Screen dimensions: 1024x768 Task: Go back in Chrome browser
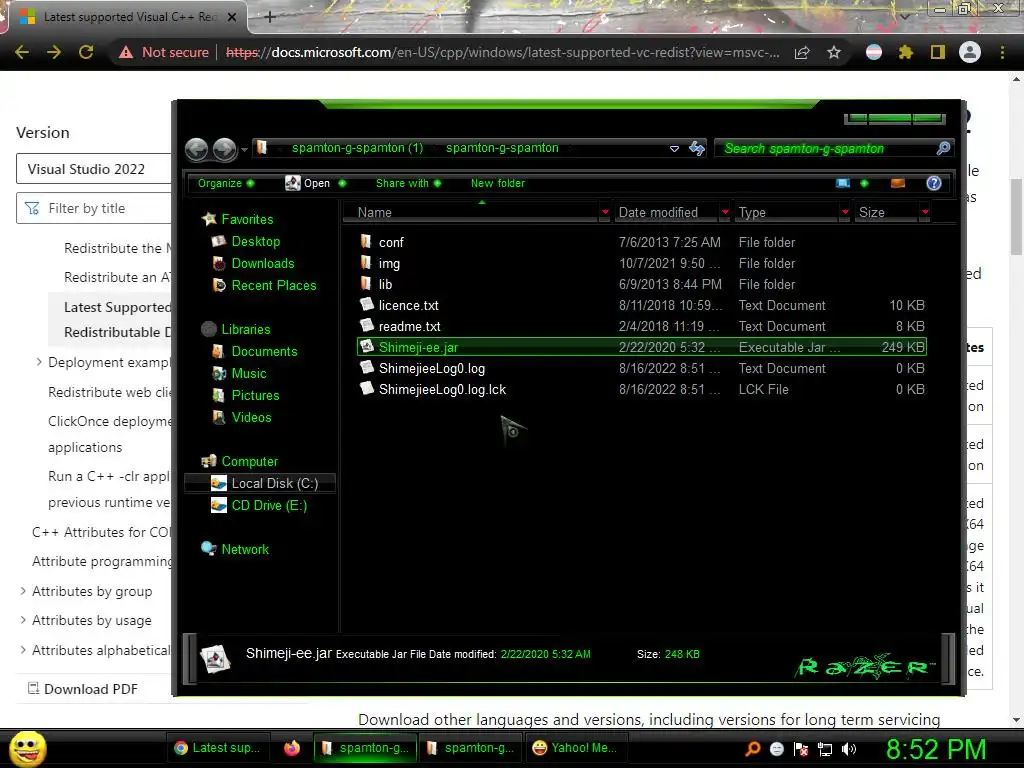pyautogui.click(x=22, y=52)
